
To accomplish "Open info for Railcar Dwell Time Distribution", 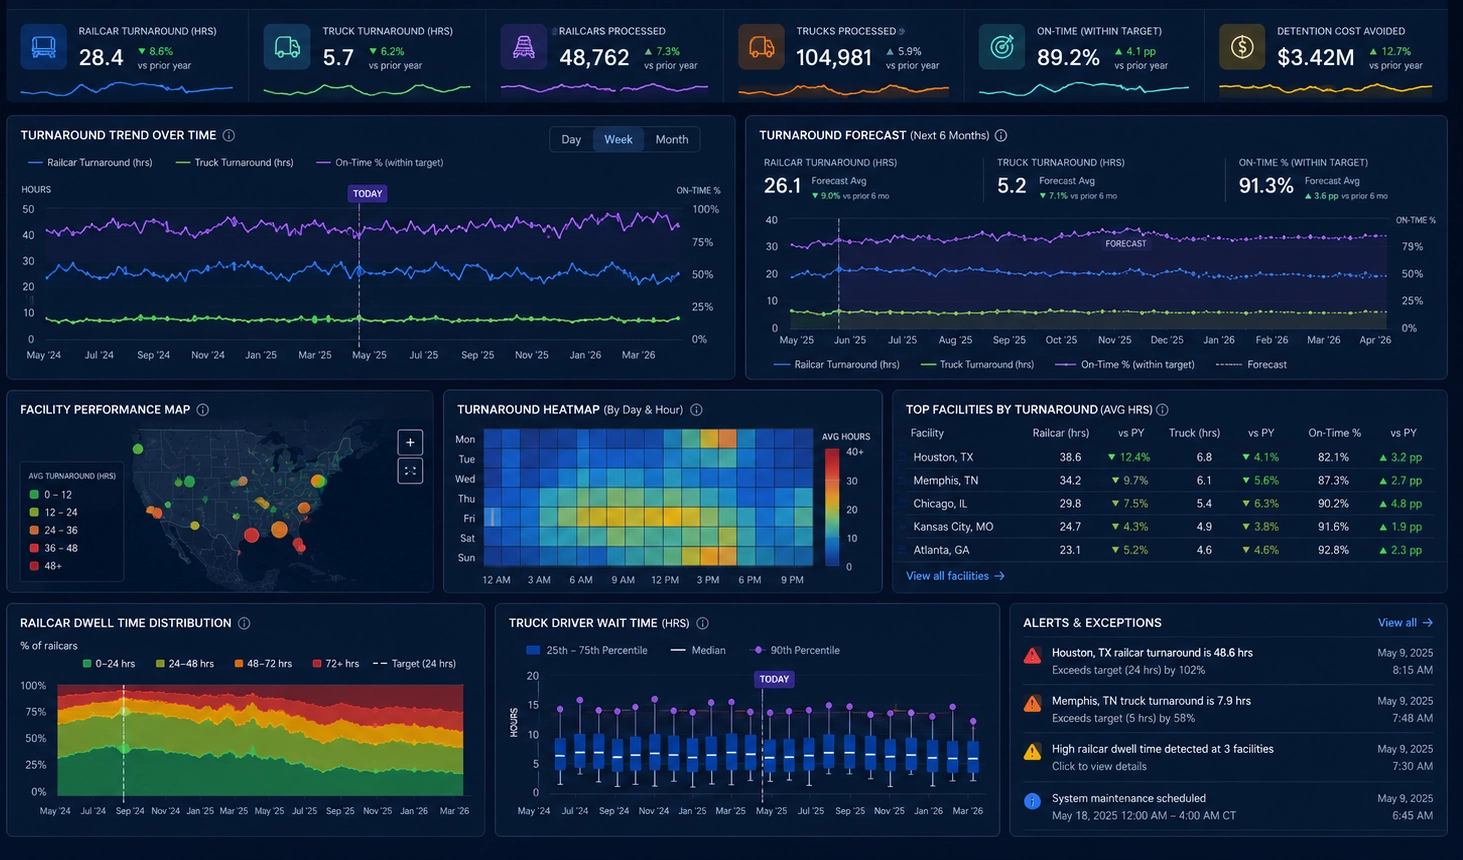I will (244, 623).
